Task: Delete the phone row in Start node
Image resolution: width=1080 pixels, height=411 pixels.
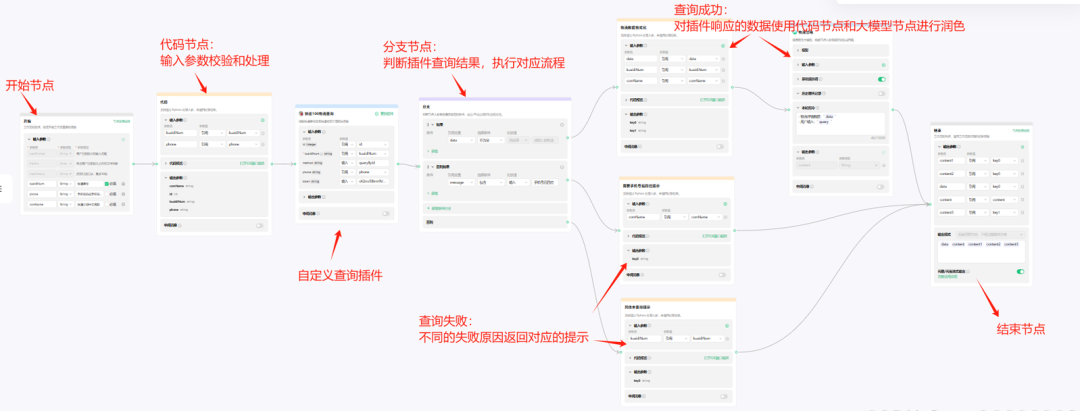Action: click(123, 194)
